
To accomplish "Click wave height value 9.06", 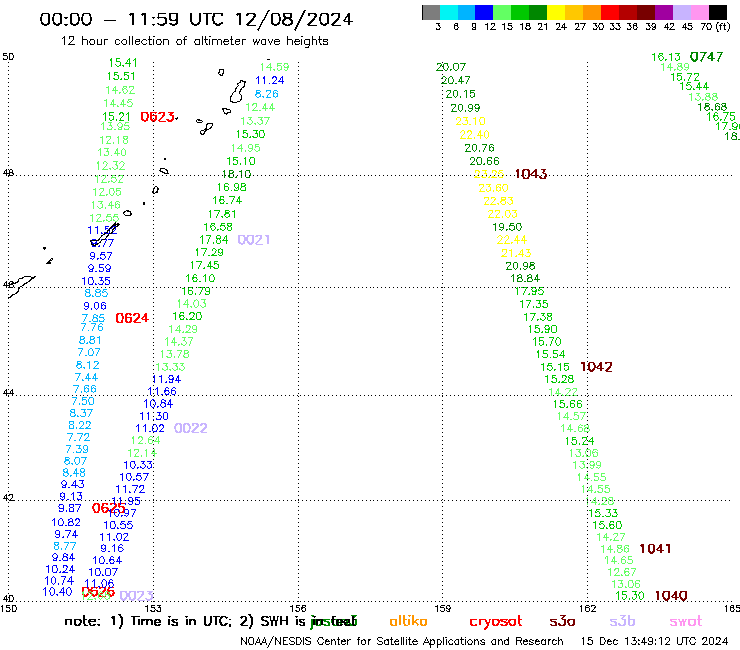I will click(x=95, y=306).
